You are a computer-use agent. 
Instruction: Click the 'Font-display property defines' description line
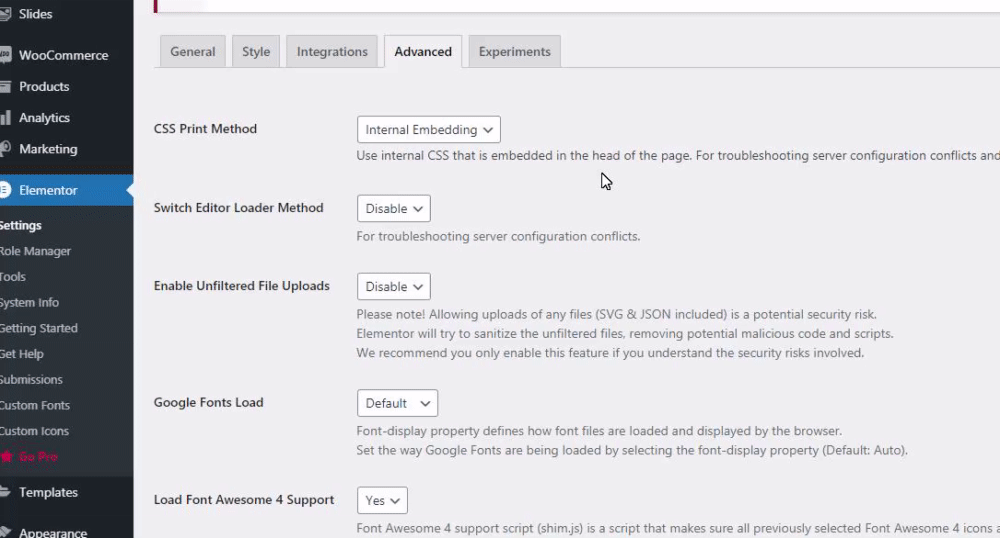pos(599,431)
